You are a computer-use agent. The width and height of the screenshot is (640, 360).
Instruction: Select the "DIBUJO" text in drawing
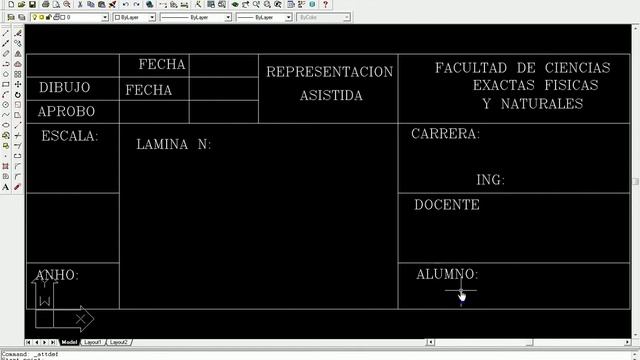(64, 87)
